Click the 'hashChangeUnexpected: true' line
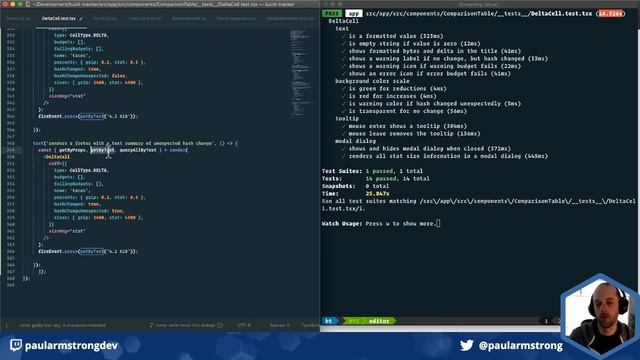Screen dimensions: 640x360 89,211
